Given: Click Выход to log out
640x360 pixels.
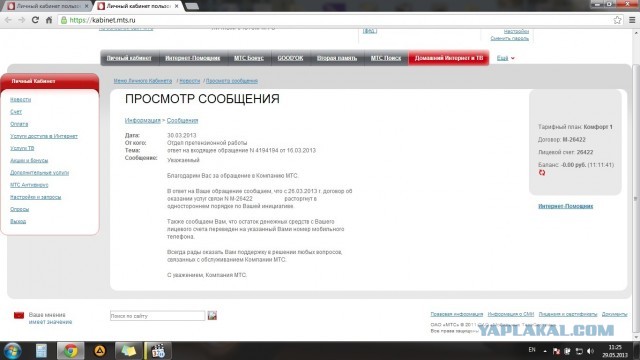Looking at the screenshot, I should [18, 221].
